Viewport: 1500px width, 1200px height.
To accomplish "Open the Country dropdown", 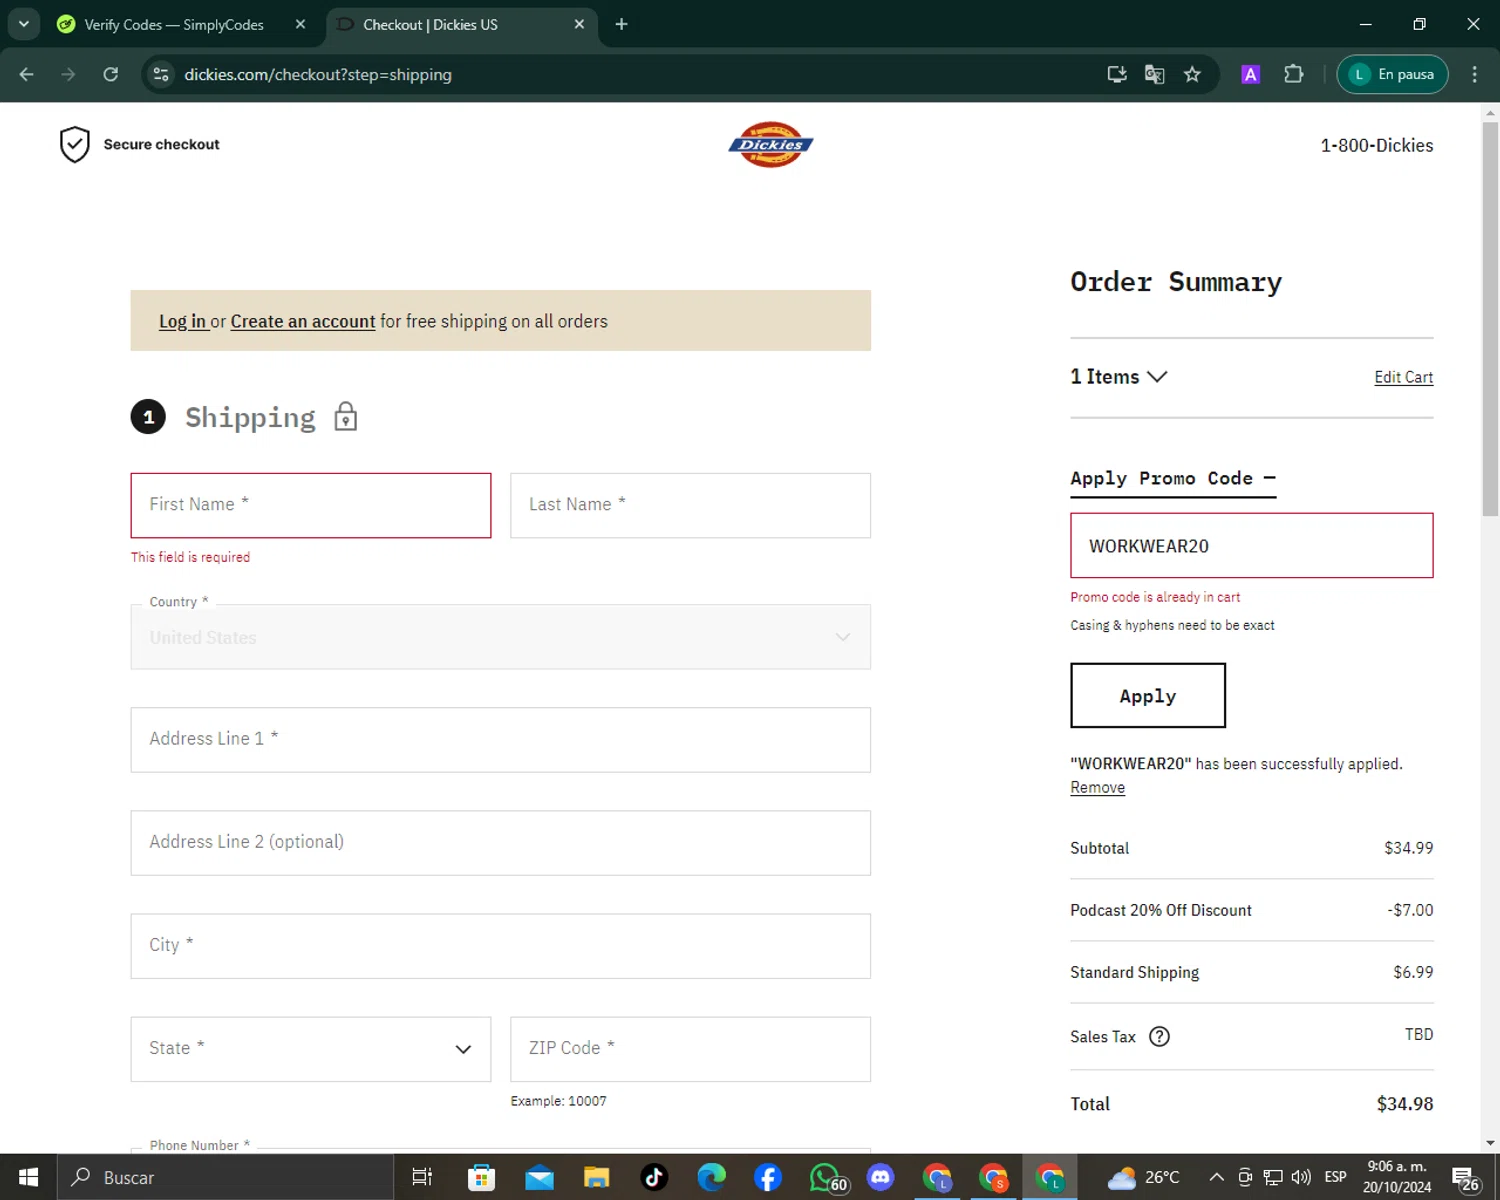I will pos(500,637).
